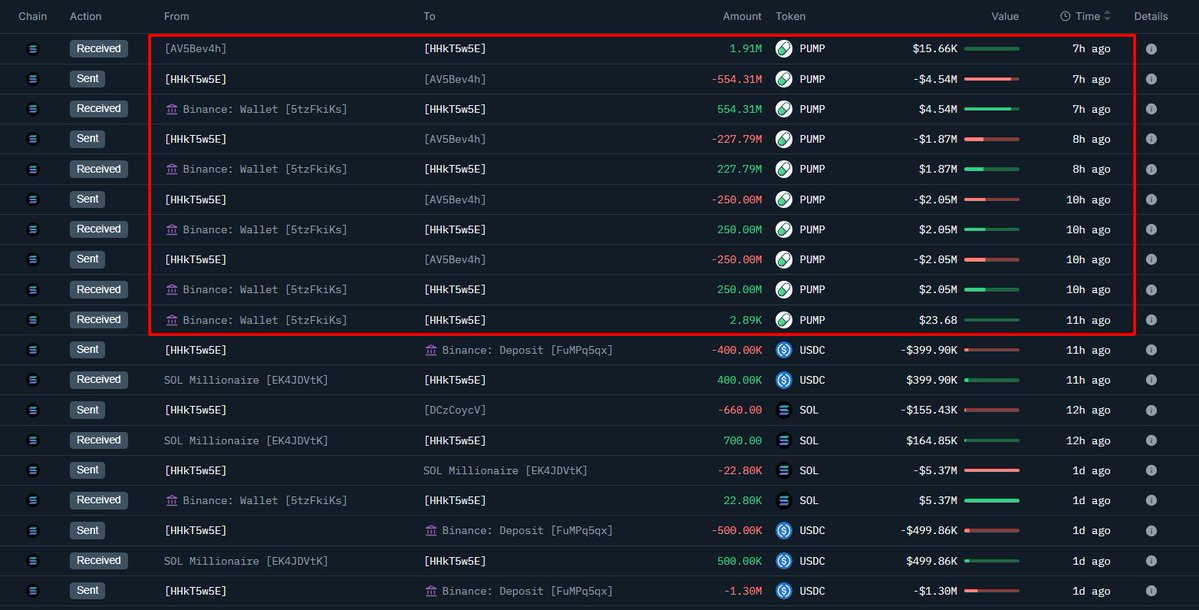The image size is (1199, 610).
Task: Click the Action column header
Action: coord(86,16)
